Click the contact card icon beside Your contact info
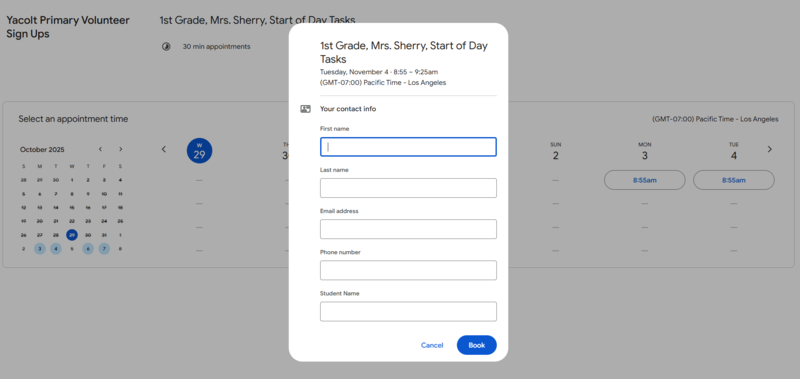The image size is (800, 379). pos(306,109)
